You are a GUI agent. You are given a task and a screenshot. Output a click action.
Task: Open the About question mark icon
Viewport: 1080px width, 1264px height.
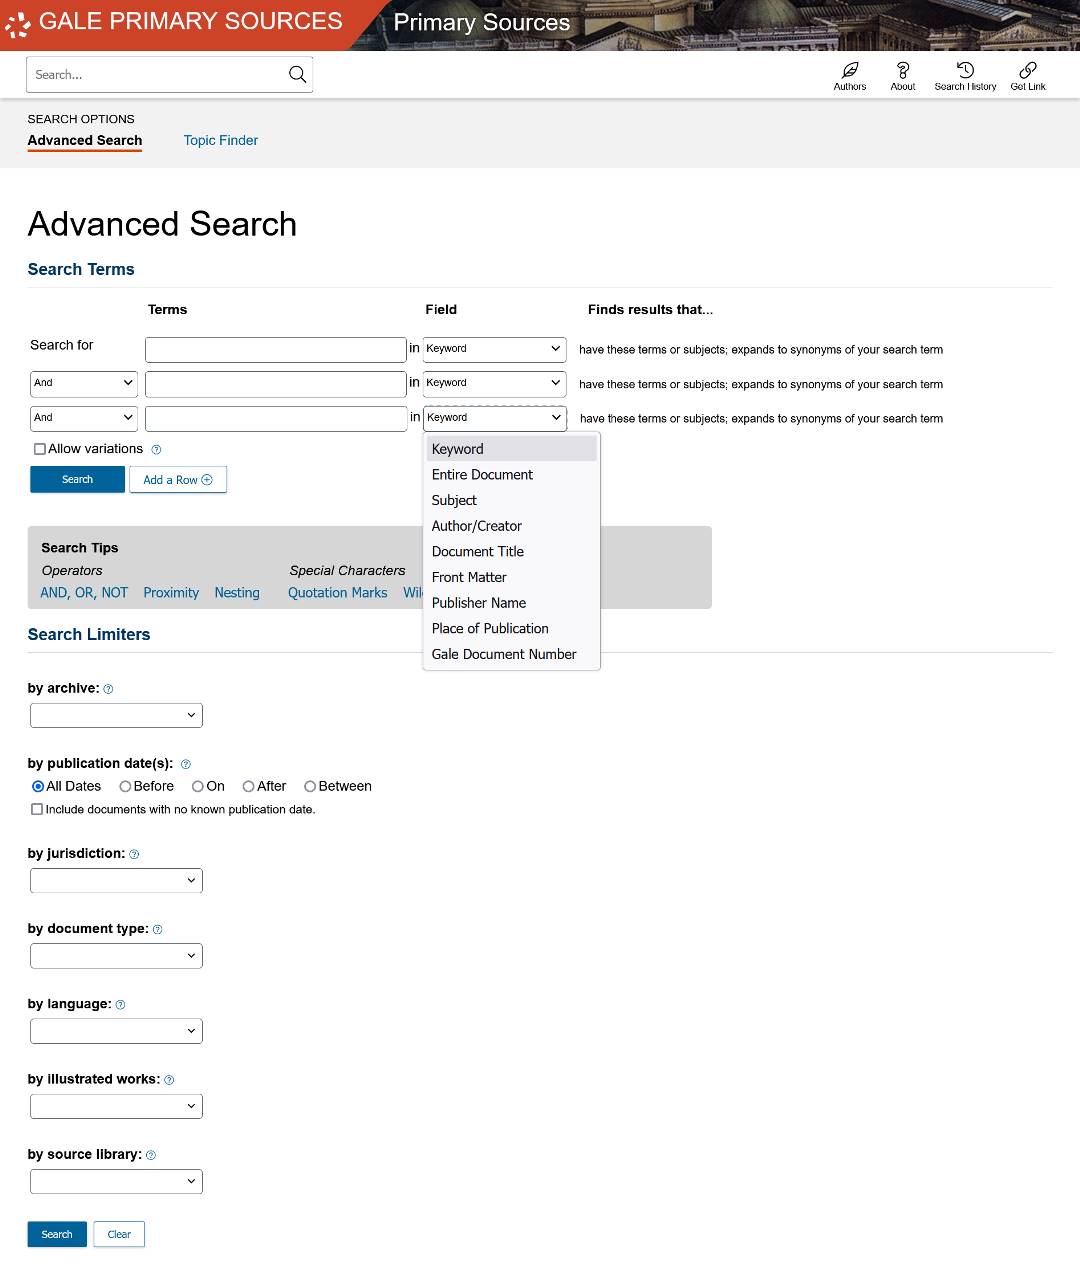tap(903, 70)
